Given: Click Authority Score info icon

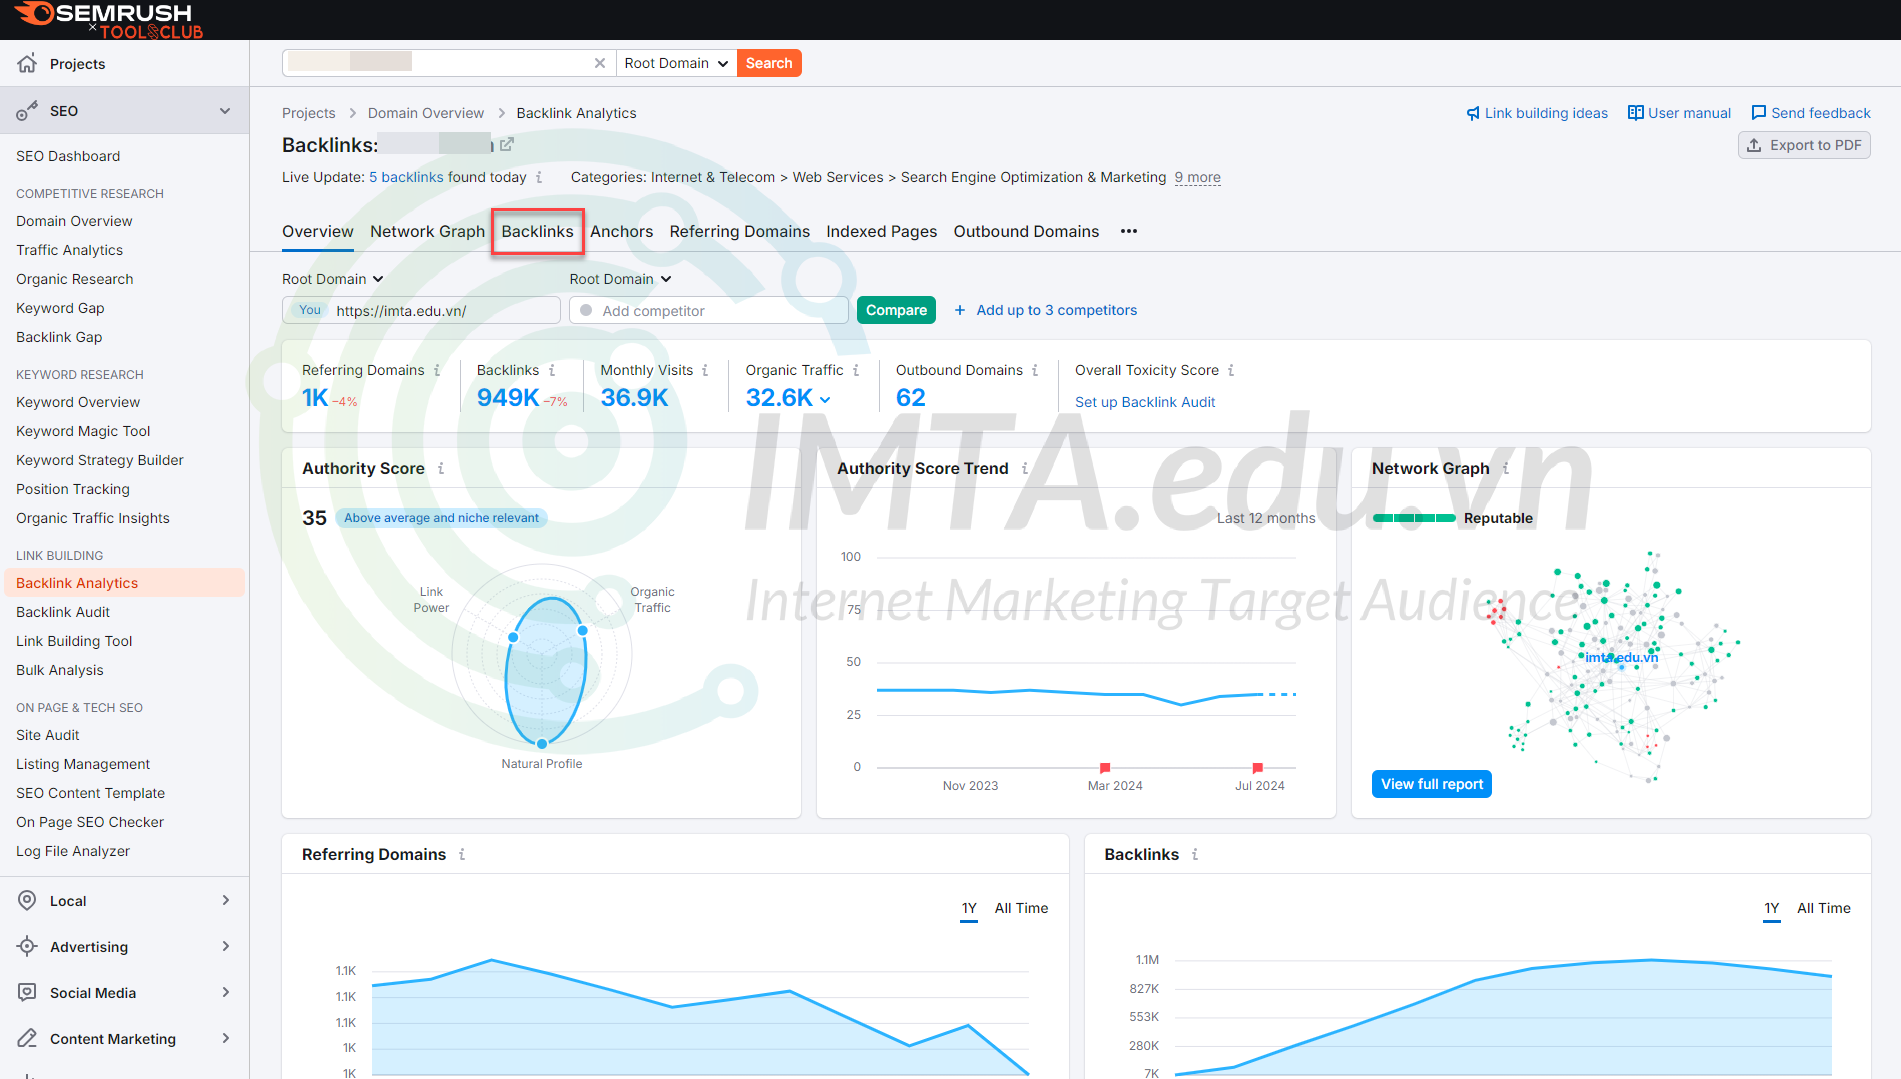Looking at the screenshot, I should pos(441,468).
